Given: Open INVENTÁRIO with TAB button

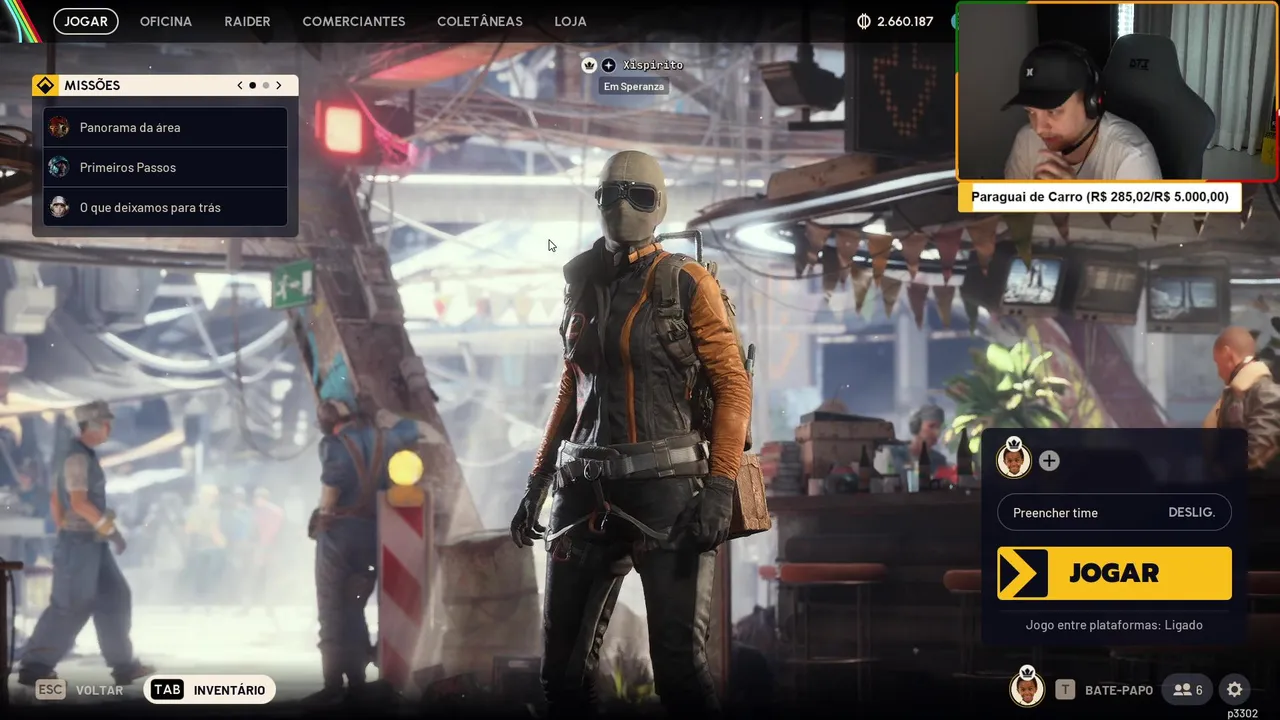Looking at the screenshot, I should (x=210, y=690).
